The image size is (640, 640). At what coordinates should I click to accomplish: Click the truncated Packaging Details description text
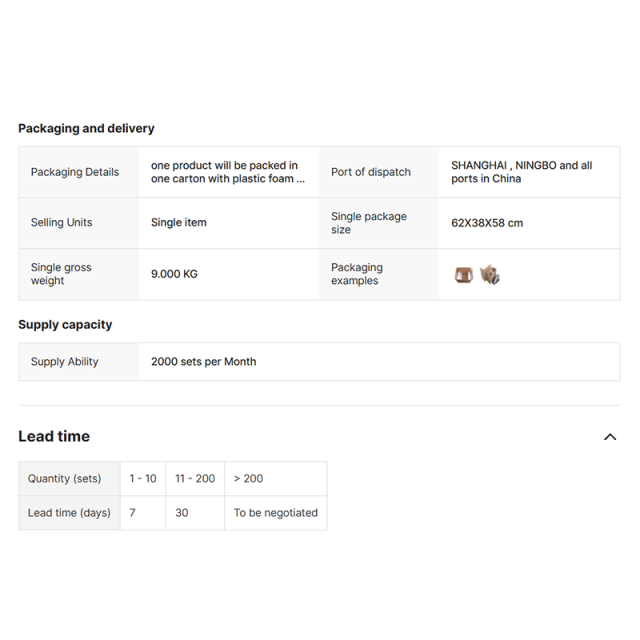coord(228,172)
